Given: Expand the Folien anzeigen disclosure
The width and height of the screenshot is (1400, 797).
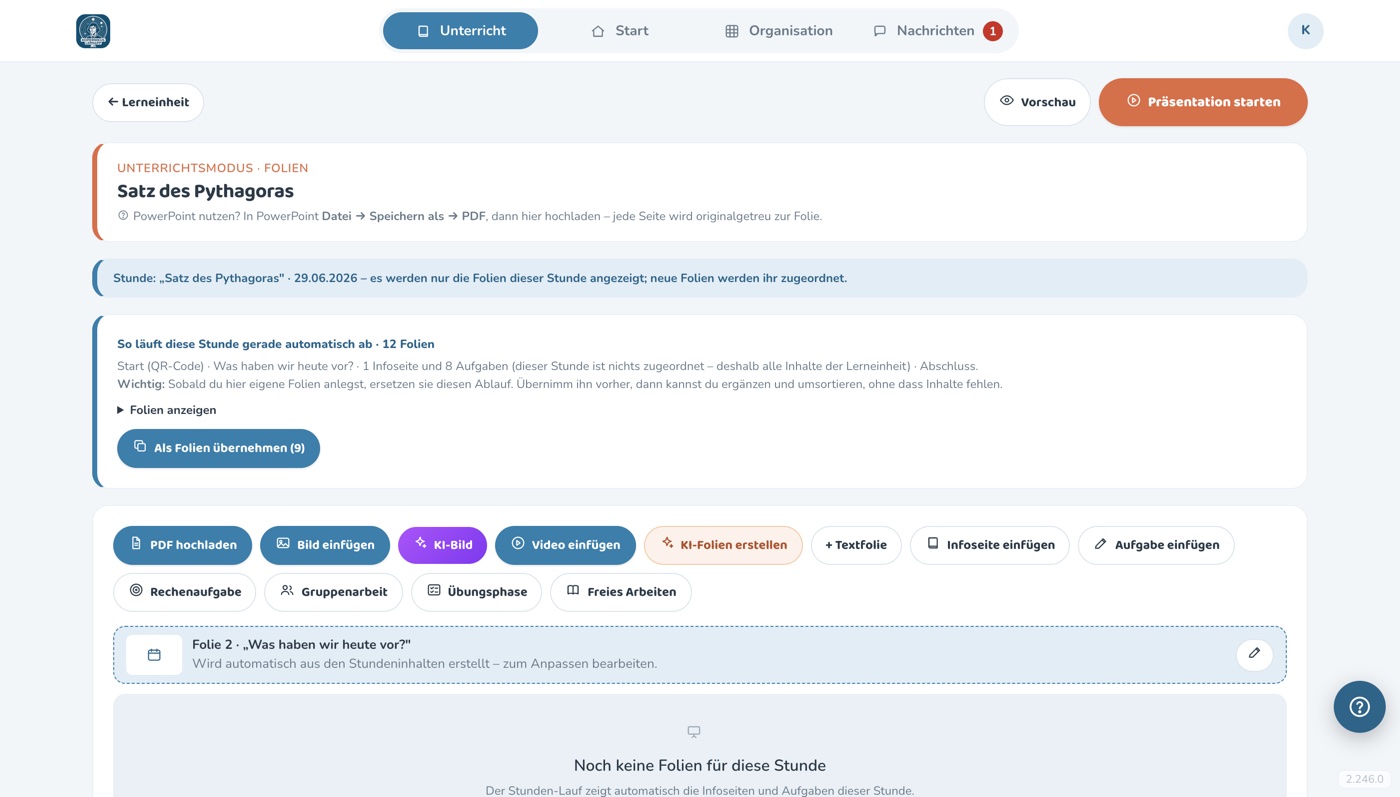Looking at the screenshot, I should (166, 410).
